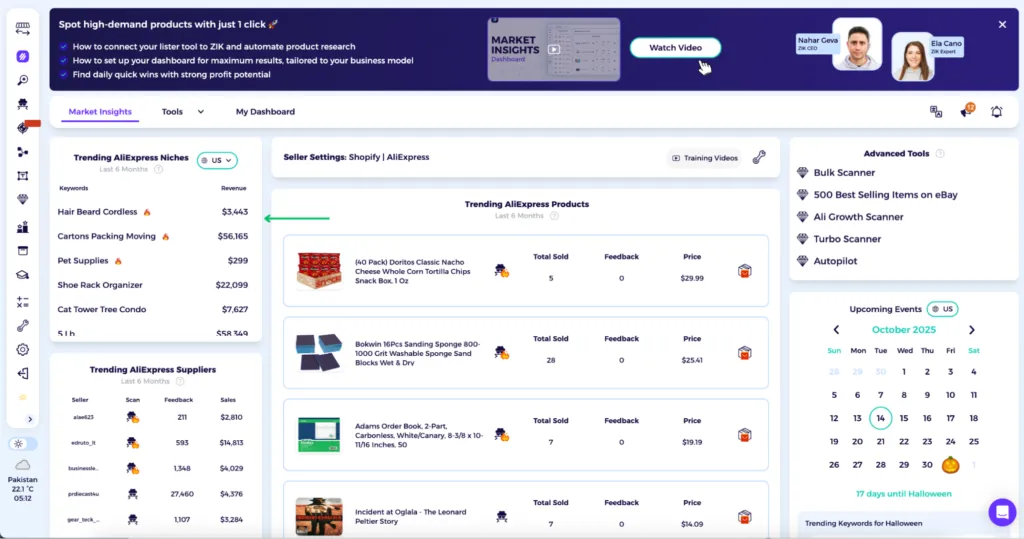Open the Training Videos button
This screenshot has height=539, width=1024.
pos(705,157)
